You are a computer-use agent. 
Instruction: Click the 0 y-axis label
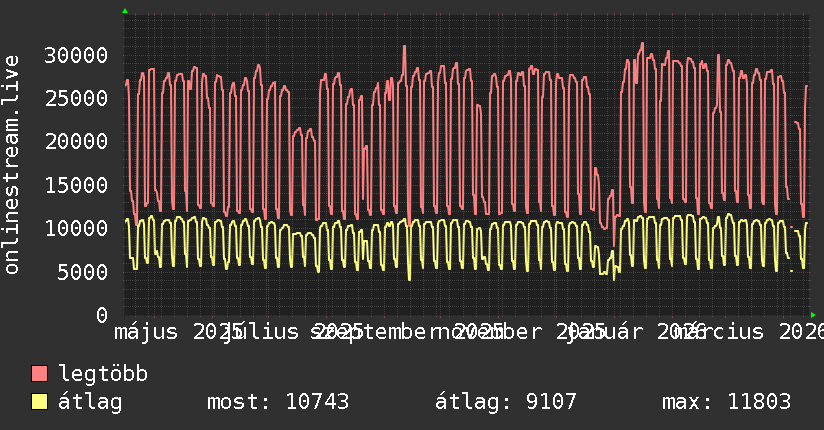click(x=102, y=315)
